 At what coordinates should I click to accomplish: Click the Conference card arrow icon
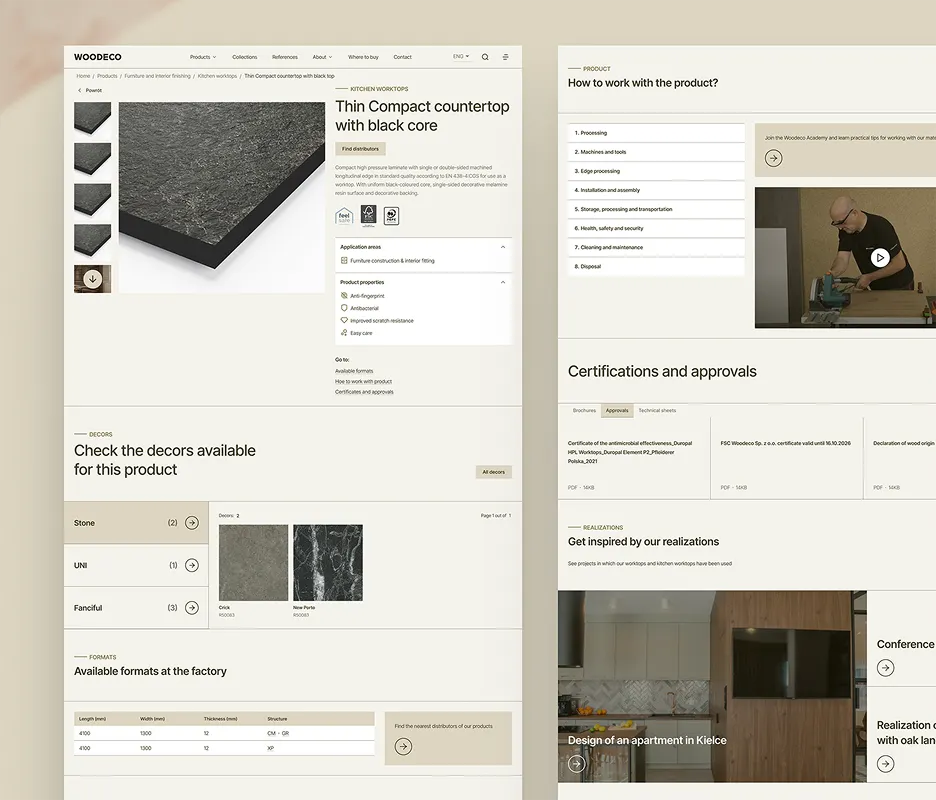tap(886, 667)
